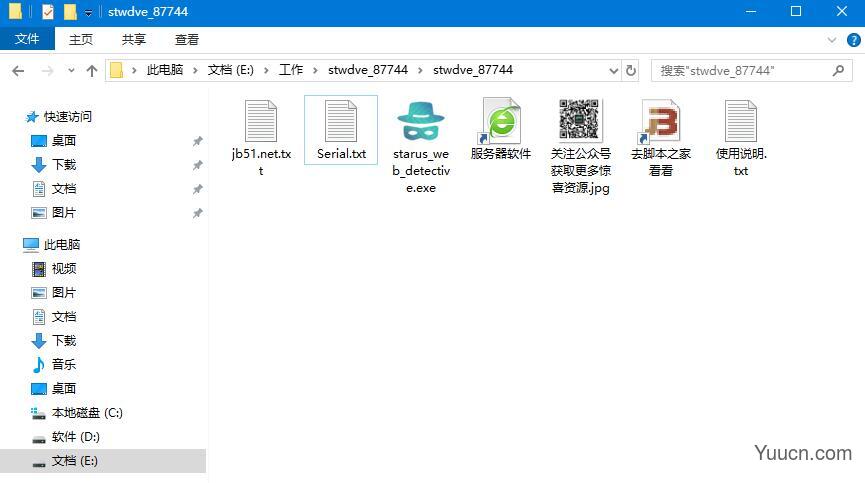Go forward with the forward arrow
The width and height of the screenshot is (865, 483).
(x=47, y=71)
